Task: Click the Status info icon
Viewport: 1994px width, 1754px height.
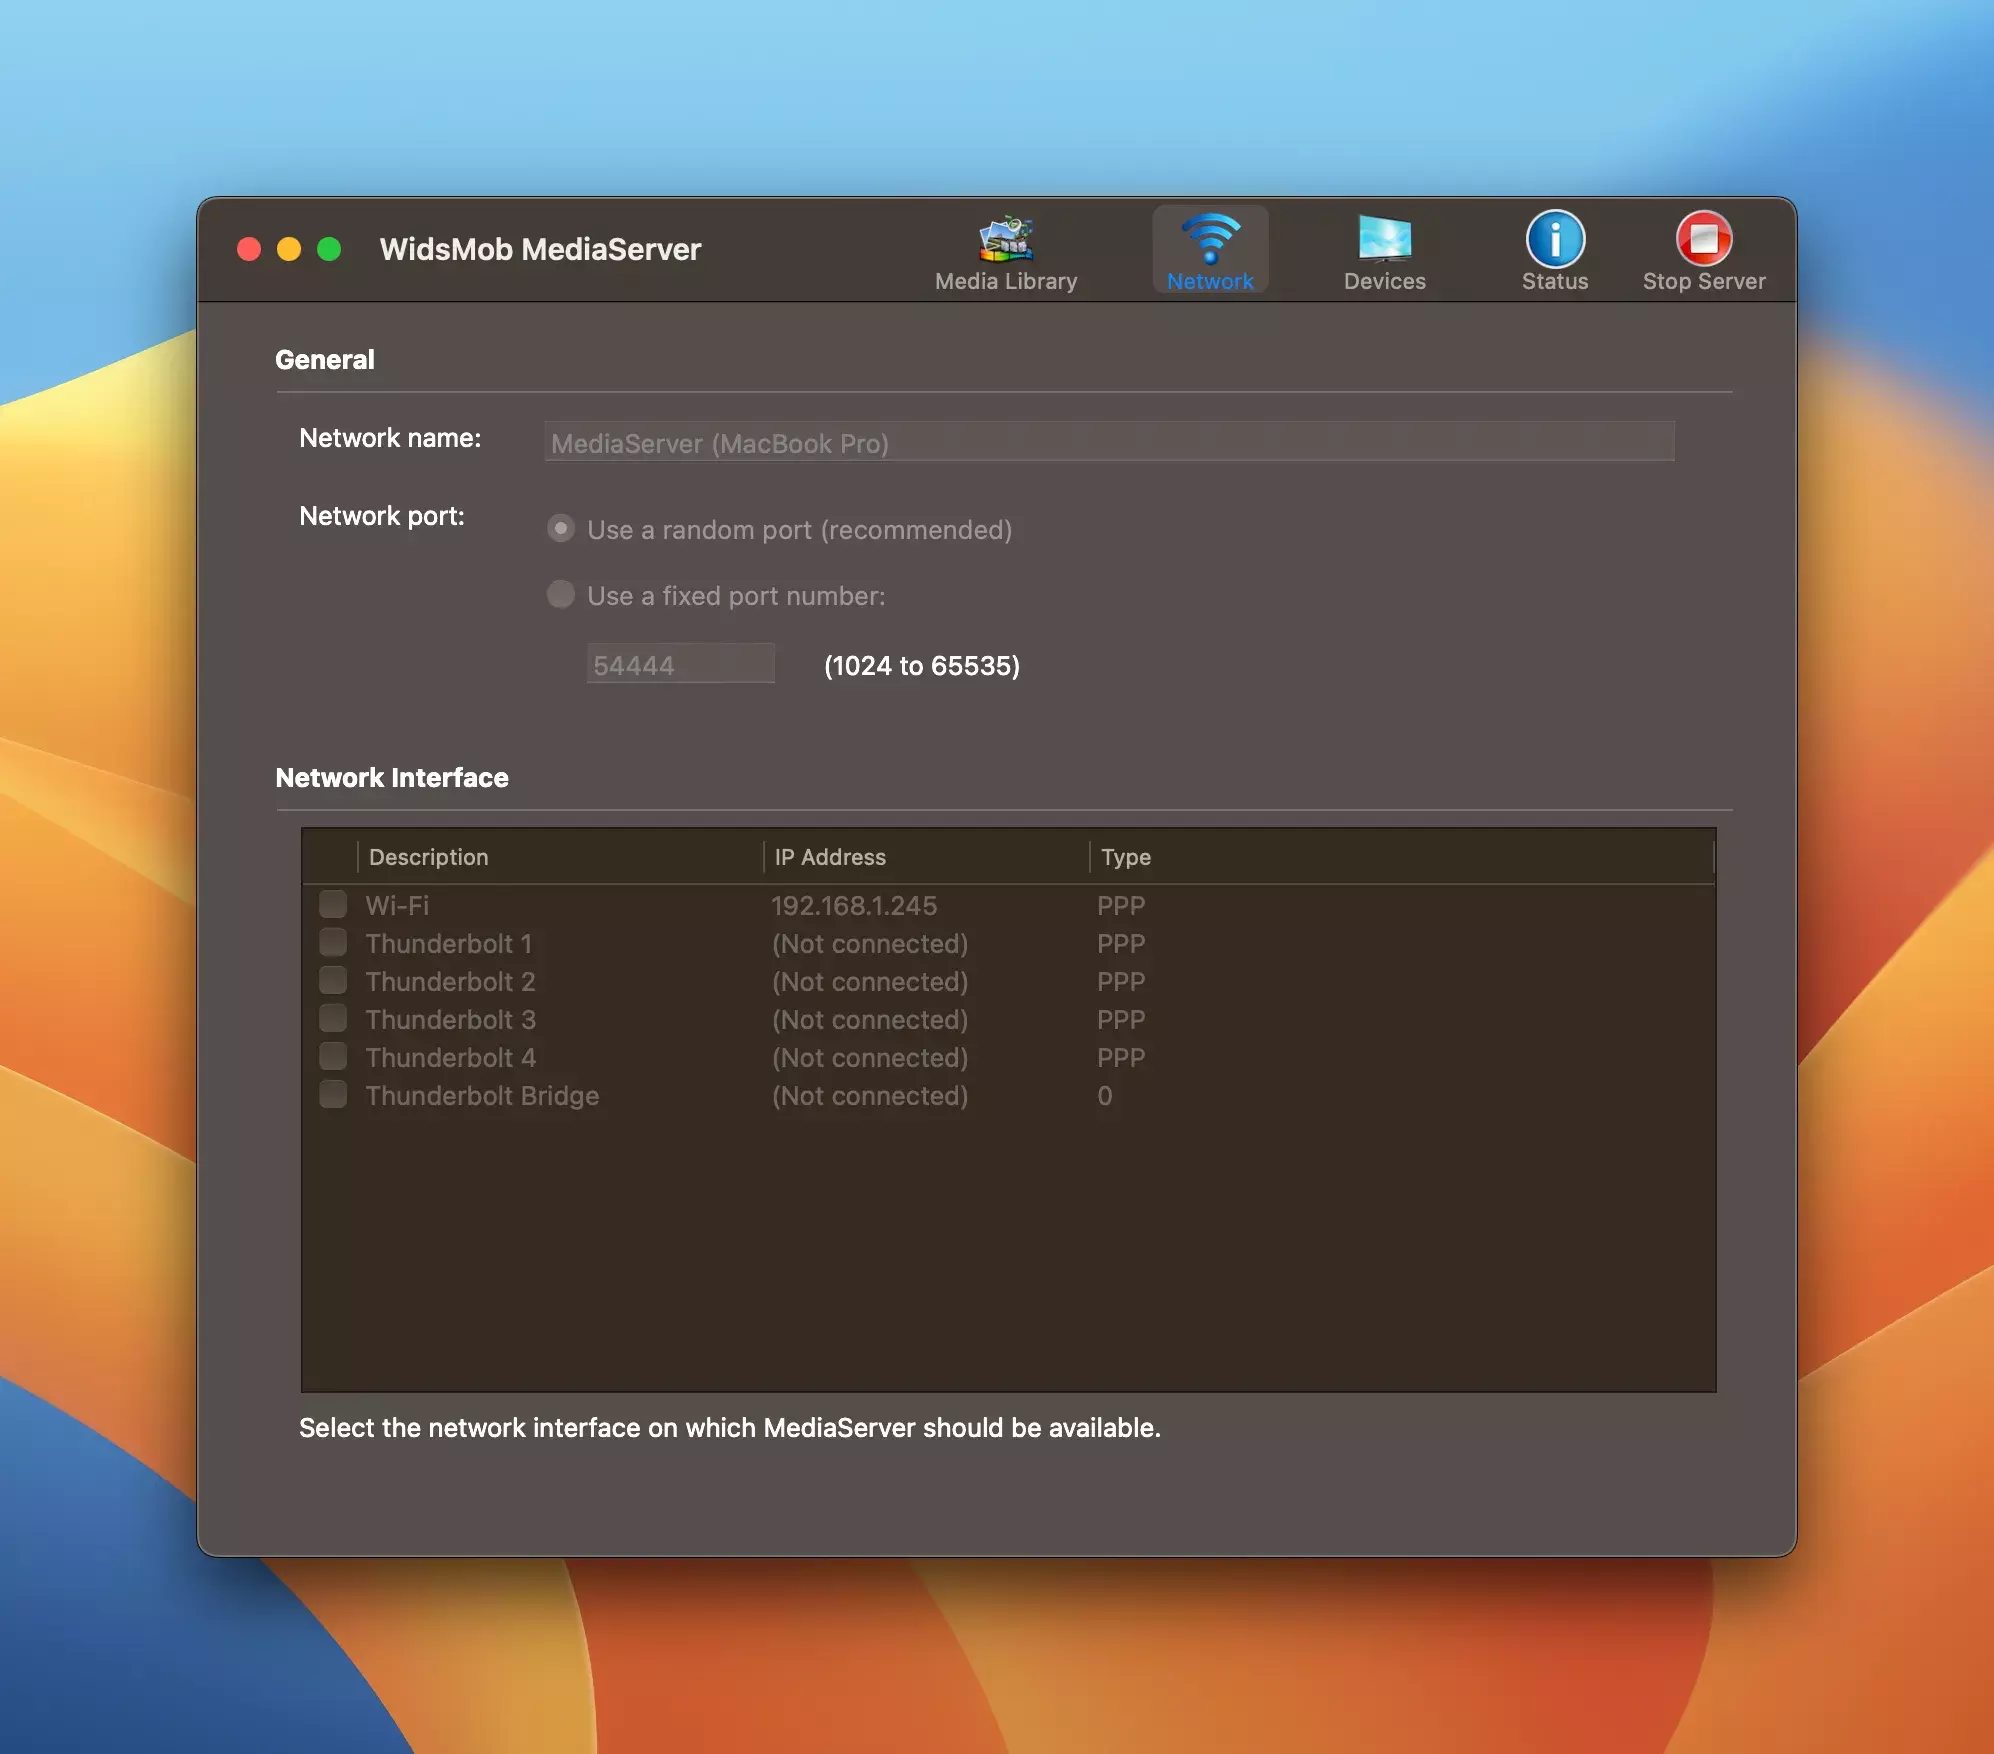Action: pyautogui.click(x=1555, y=239)
